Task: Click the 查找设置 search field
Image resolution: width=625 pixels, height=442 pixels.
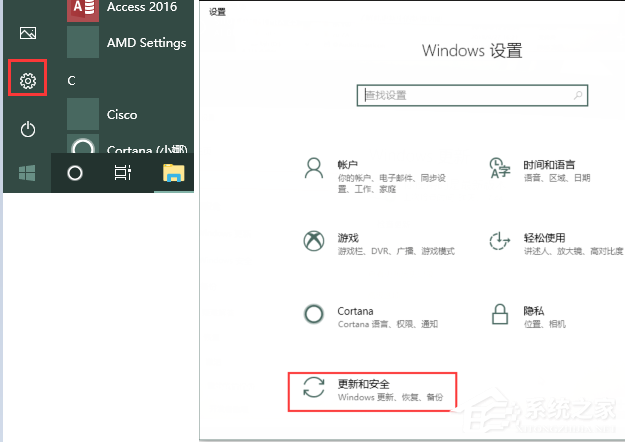Action: 472,95
